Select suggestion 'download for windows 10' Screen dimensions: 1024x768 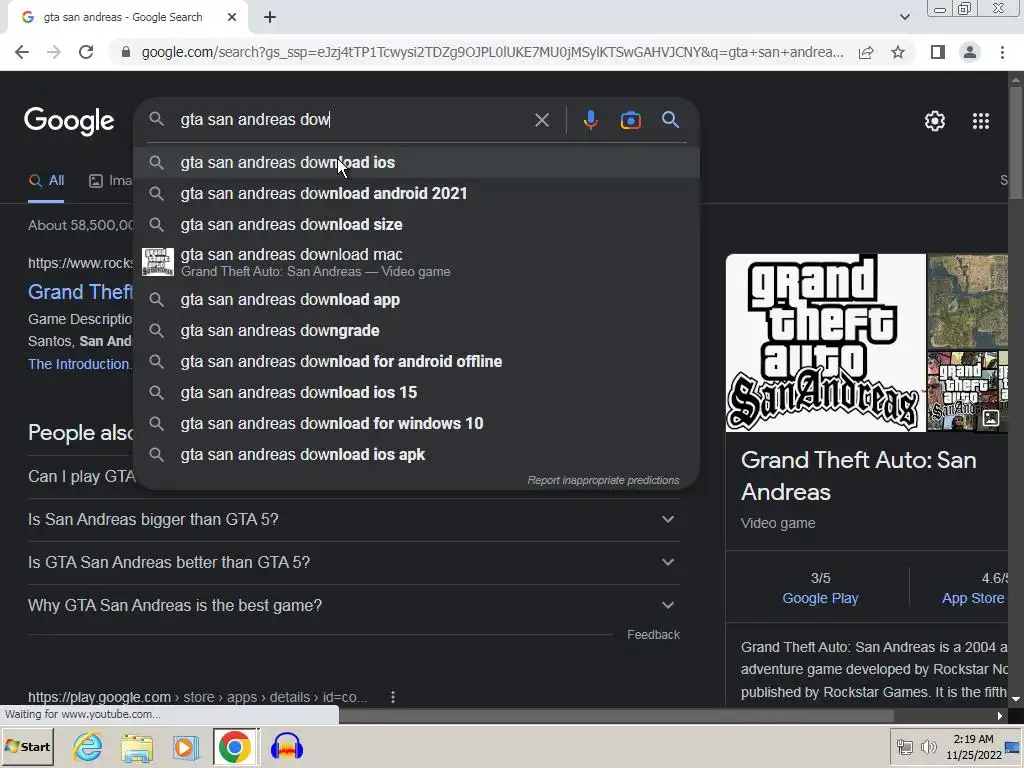tap(417, 424)
